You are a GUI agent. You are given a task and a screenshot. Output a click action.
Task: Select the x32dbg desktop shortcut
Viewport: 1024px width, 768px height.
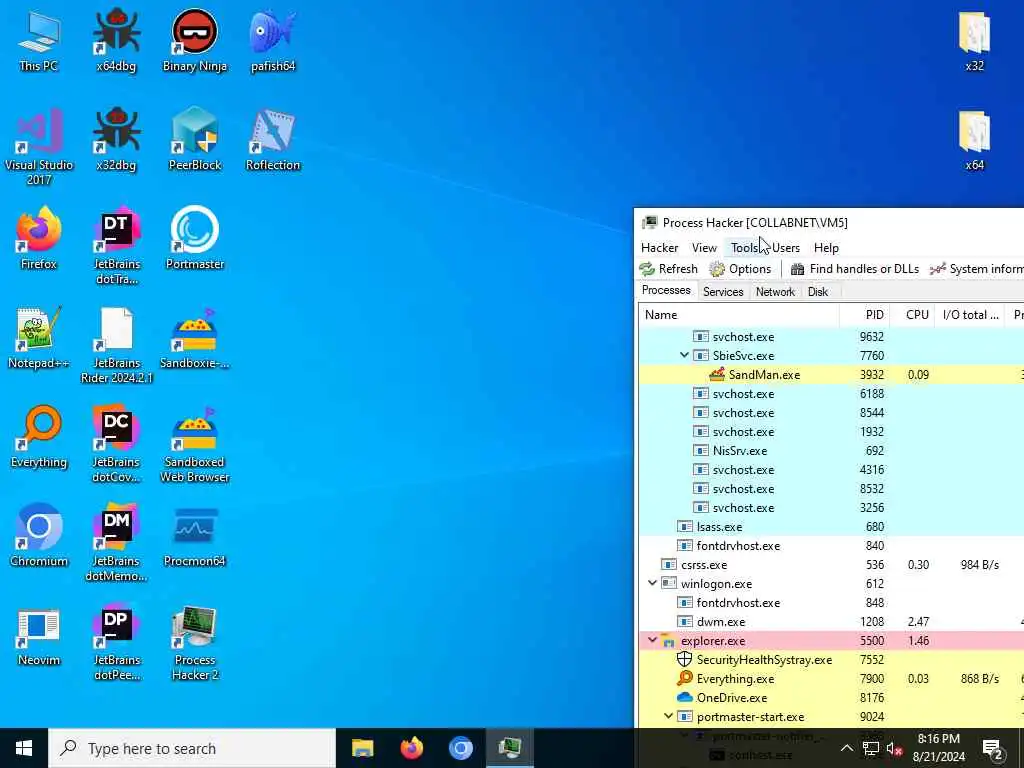click(116, 140)
